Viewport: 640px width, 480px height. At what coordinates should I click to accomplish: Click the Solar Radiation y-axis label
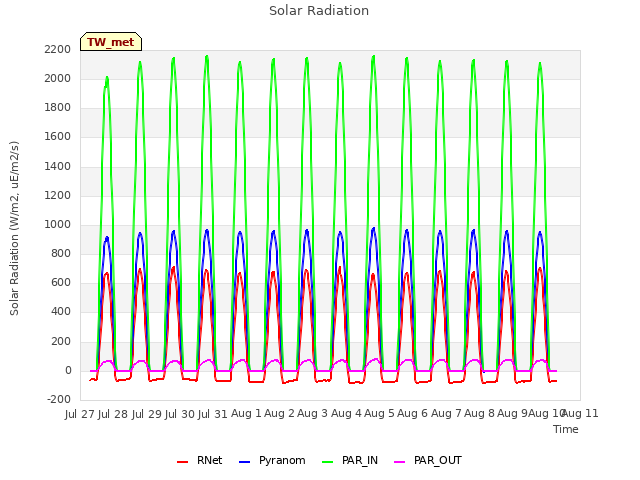[x=14, y=228]
